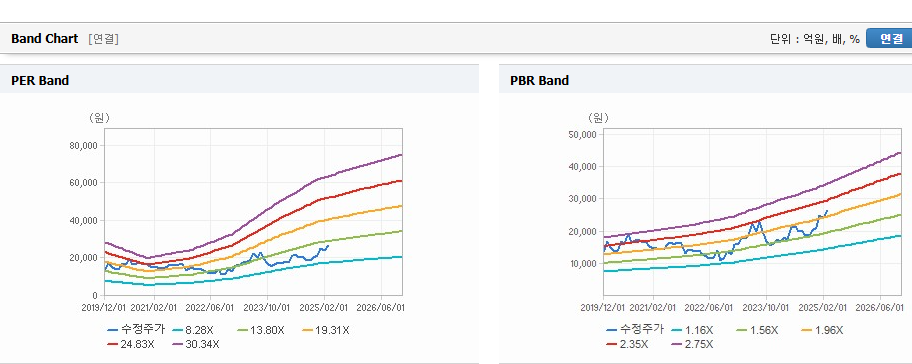Toggle 30.34X band in PER legend
The height and width of the screenshot is (364, 912).
195,344
